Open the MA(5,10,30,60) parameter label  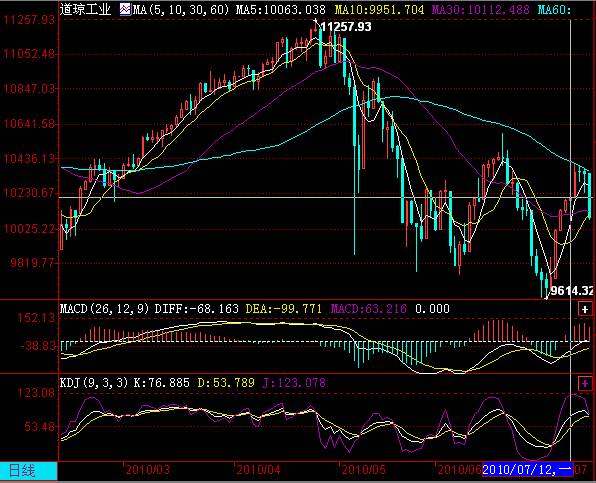coord(181,10)
